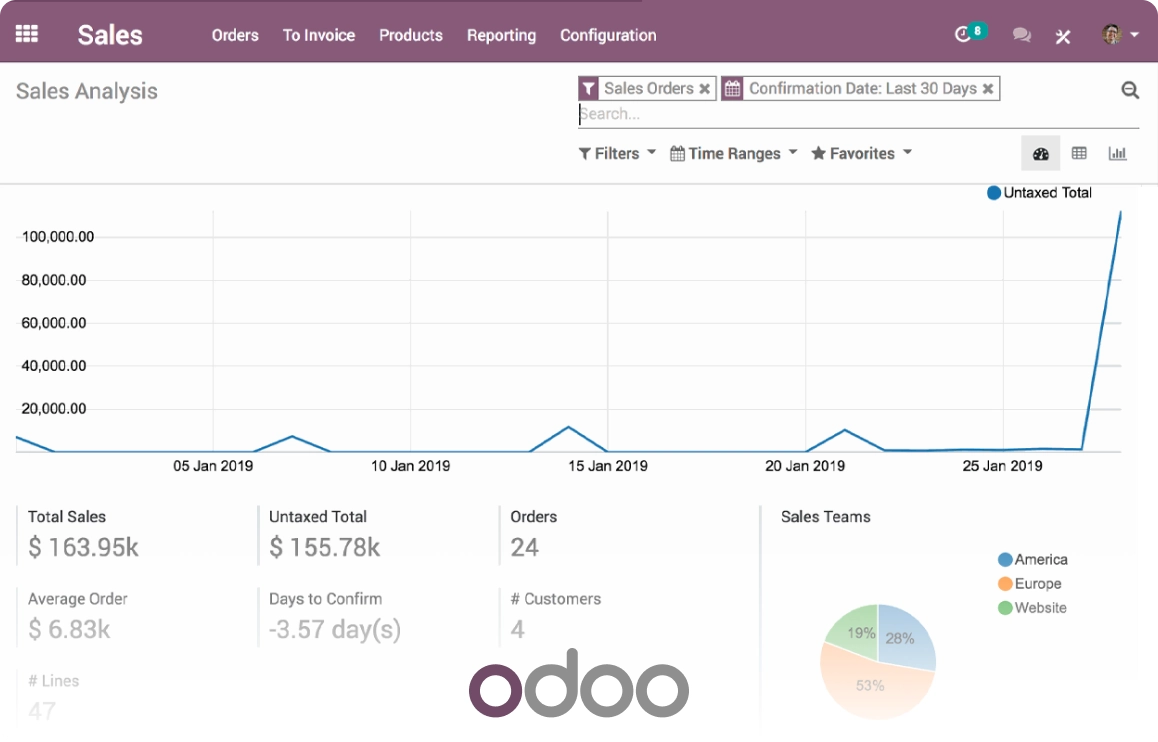Click the Sales app title

pyautogui.click(x=110, y=35)
